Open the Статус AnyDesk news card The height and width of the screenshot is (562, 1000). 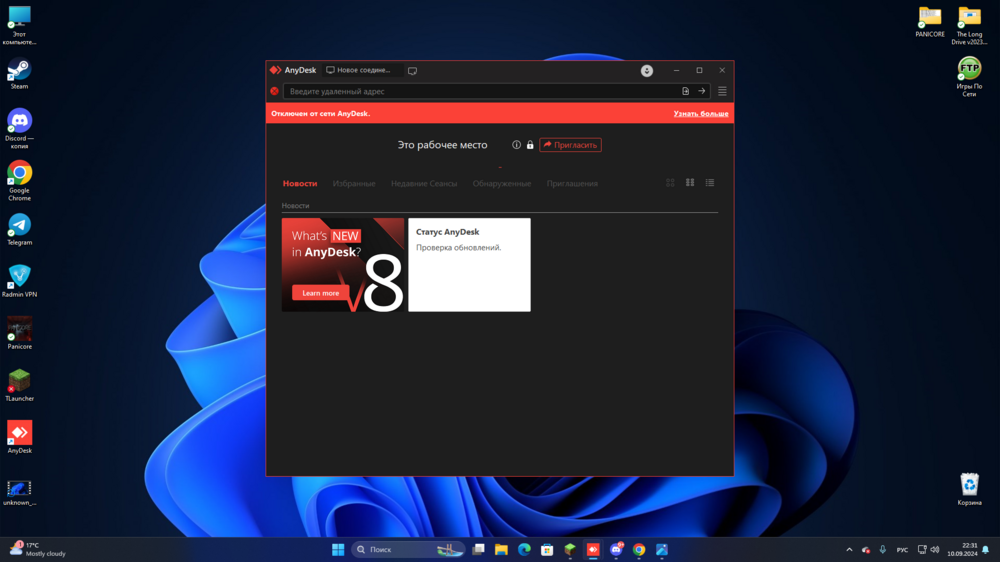[x=469, y=265]
